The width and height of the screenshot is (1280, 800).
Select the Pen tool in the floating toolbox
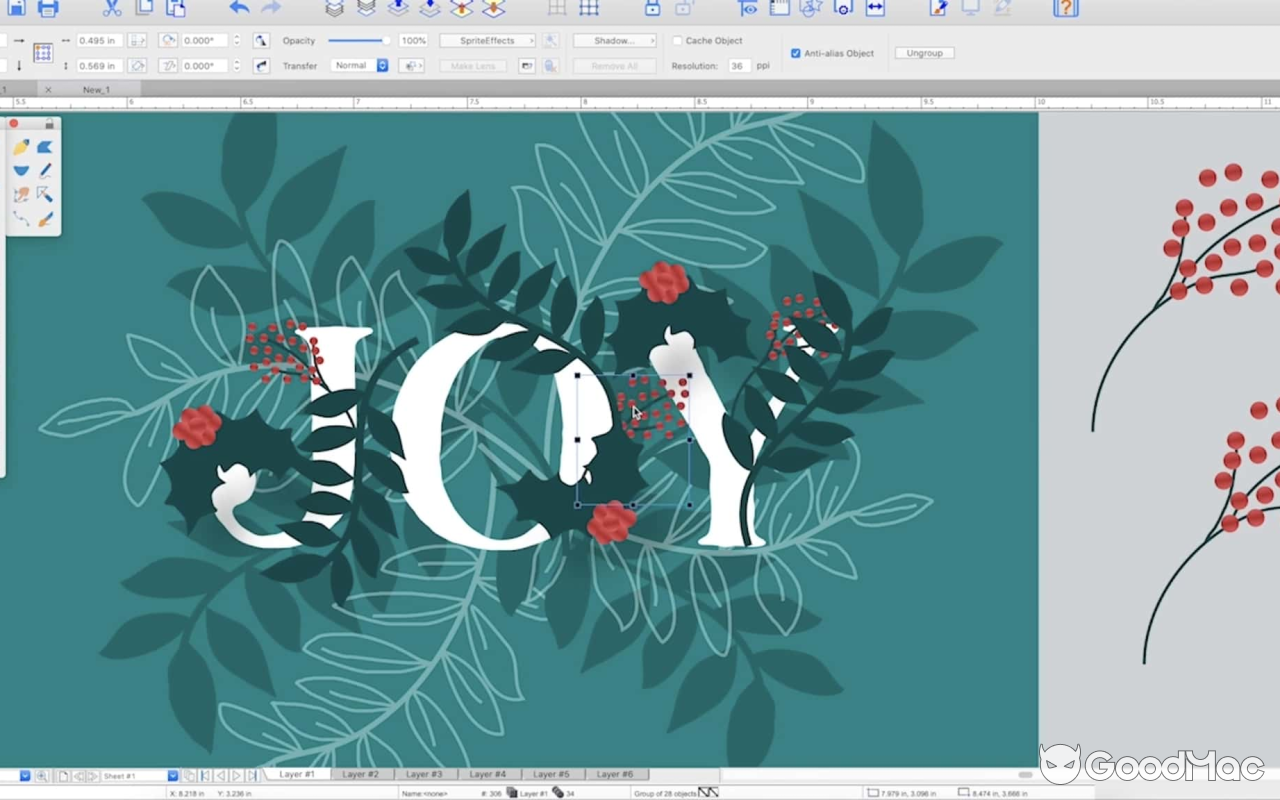tap(45, 170)
